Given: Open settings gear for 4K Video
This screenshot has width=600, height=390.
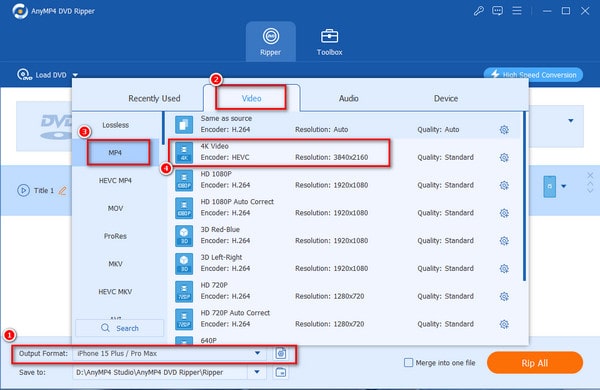Looking at the screenshot, I should click(504, 158).
